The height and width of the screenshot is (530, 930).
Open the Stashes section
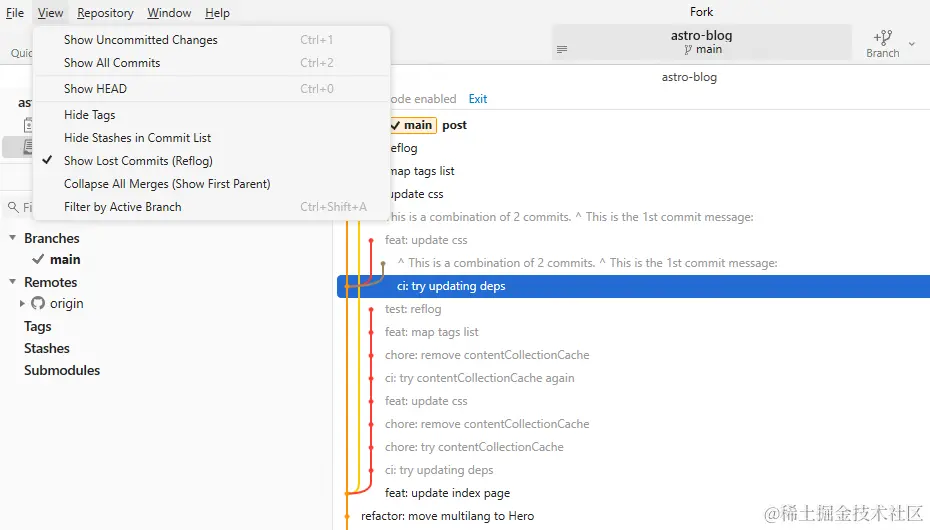click(x=47, y=349)
